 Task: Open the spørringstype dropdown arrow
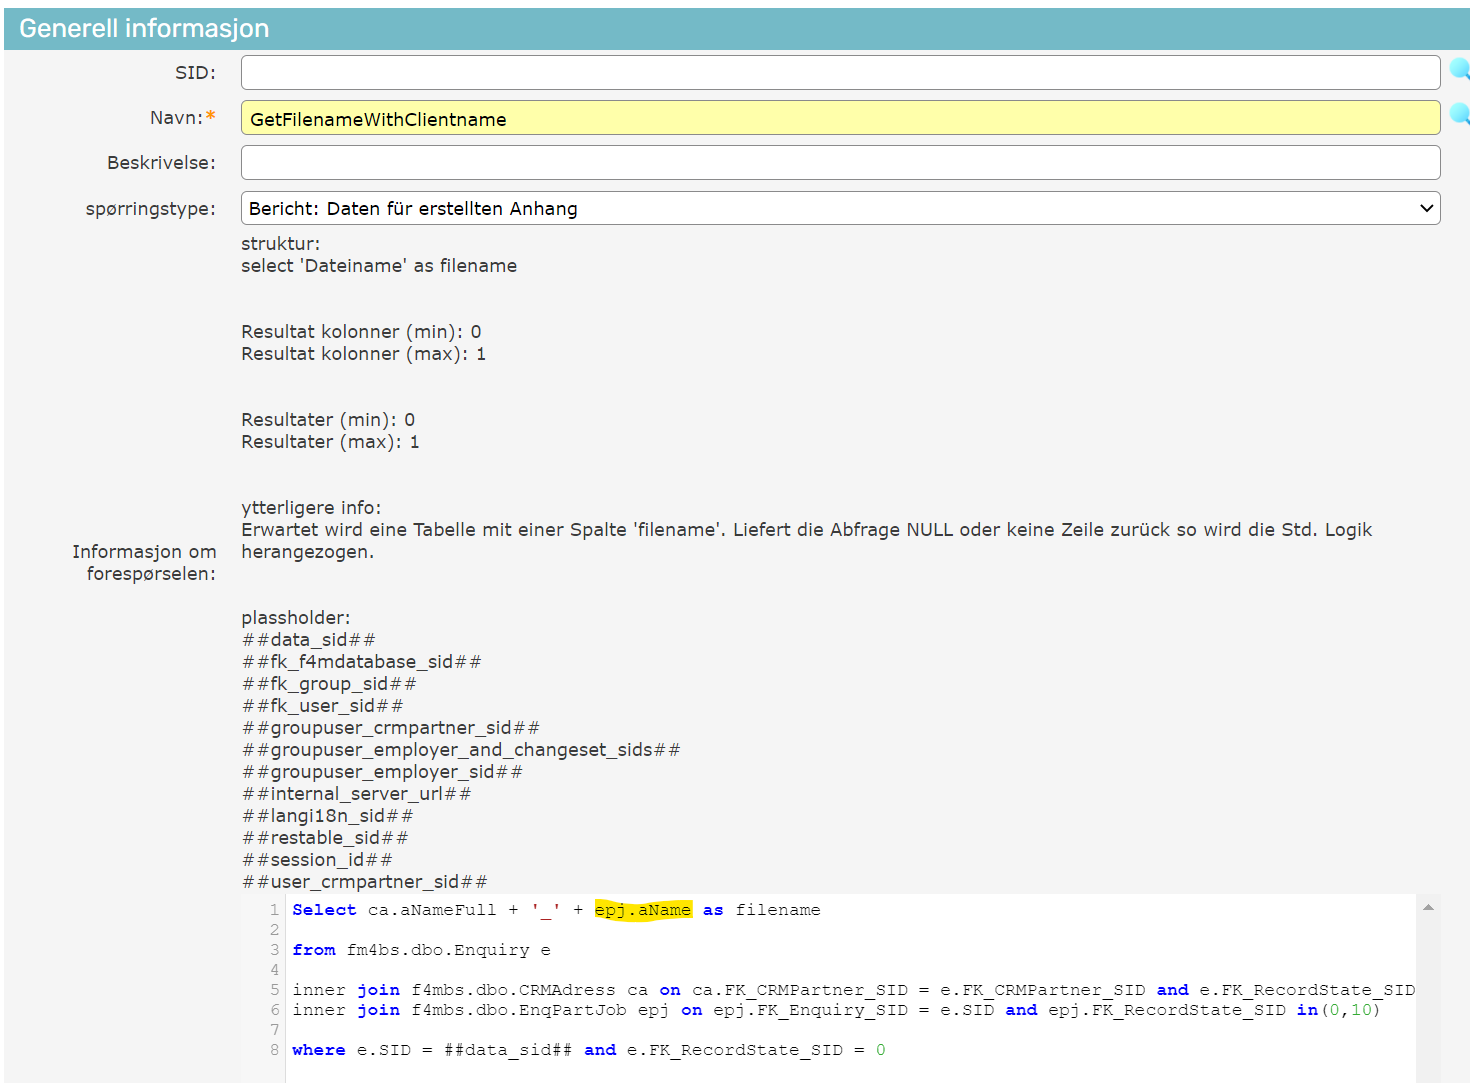[x=1426, y=209]
